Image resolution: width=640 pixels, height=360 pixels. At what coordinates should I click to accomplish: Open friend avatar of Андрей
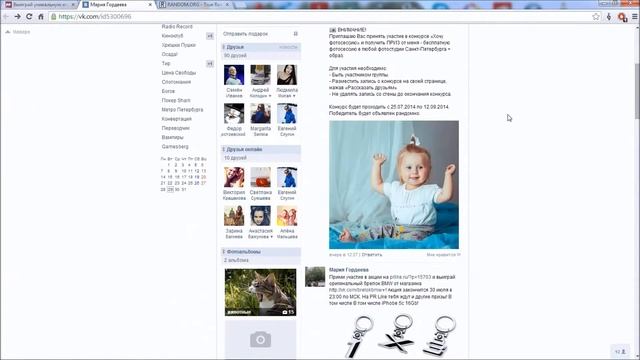(x=260, y=75)
